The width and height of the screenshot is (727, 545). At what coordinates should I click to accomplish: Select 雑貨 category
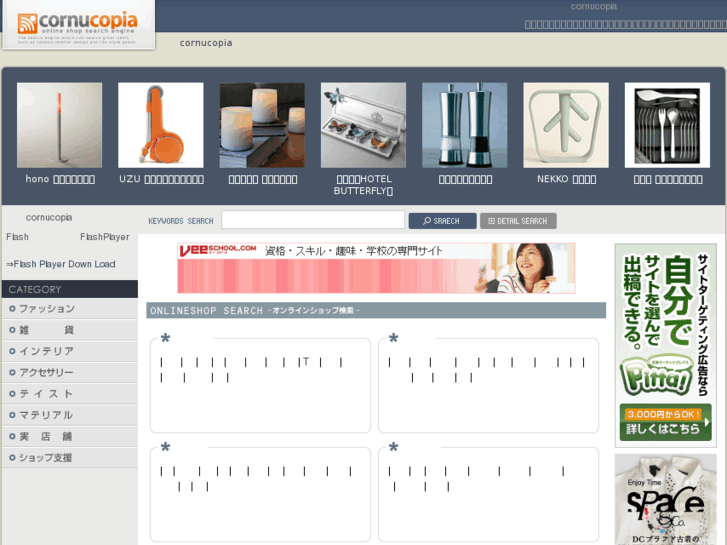click(70, 330)
